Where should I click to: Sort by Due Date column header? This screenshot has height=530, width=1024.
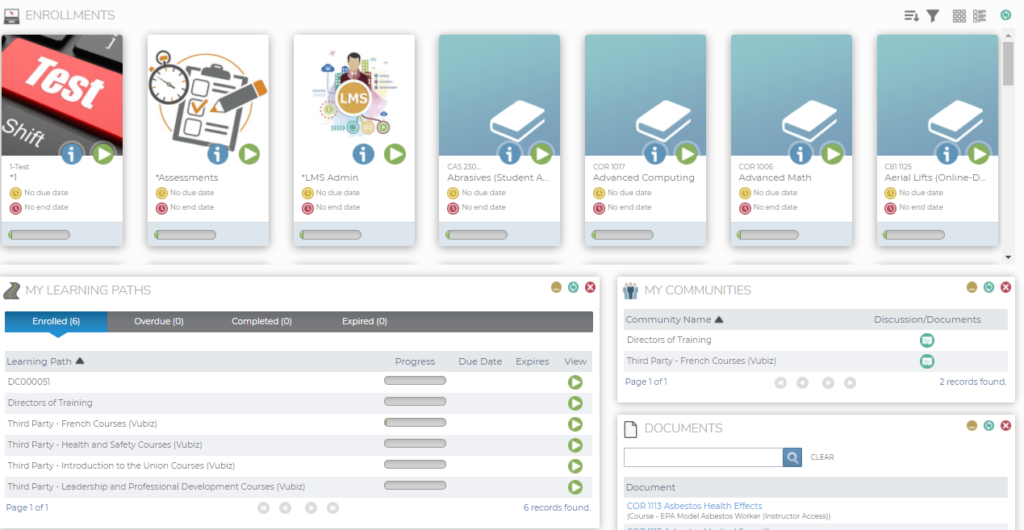point(480,361)
